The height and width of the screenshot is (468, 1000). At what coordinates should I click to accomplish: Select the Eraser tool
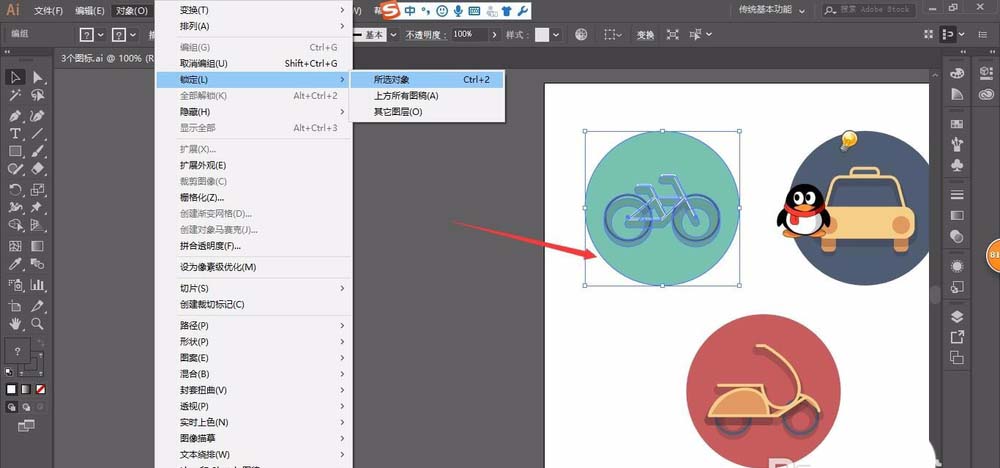(x=38, y=168)
